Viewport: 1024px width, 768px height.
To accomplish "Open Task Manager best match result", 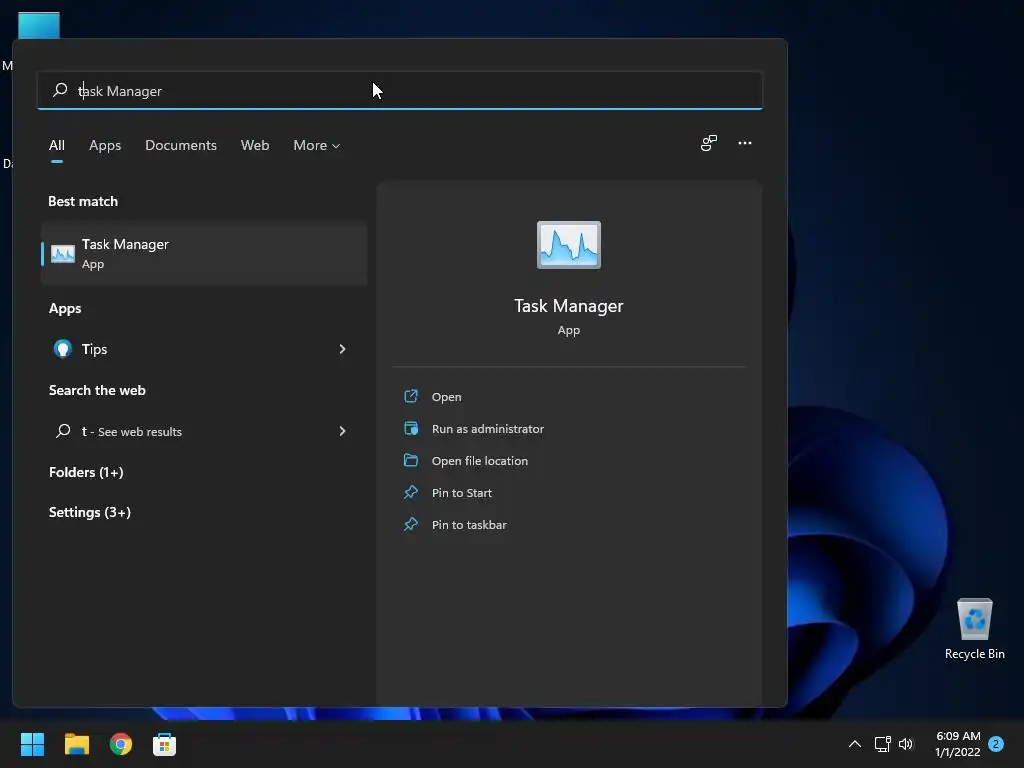I will (204, 253).
